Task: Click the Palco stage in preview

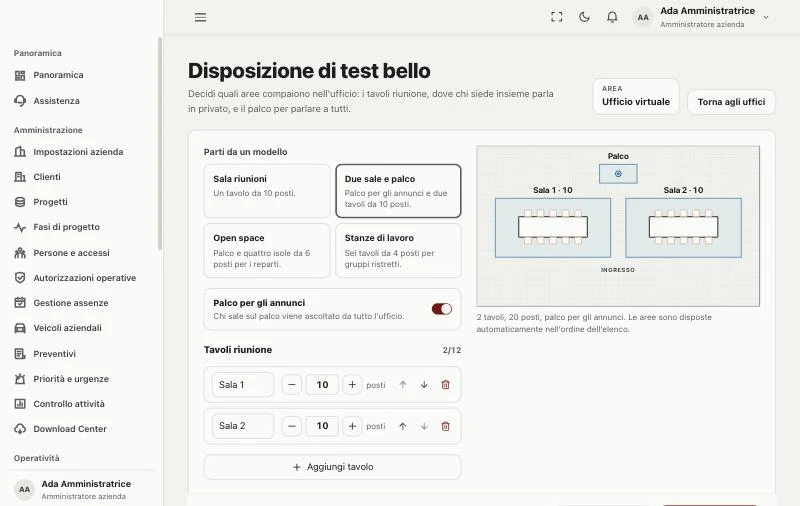Action: tap(618, 174)
